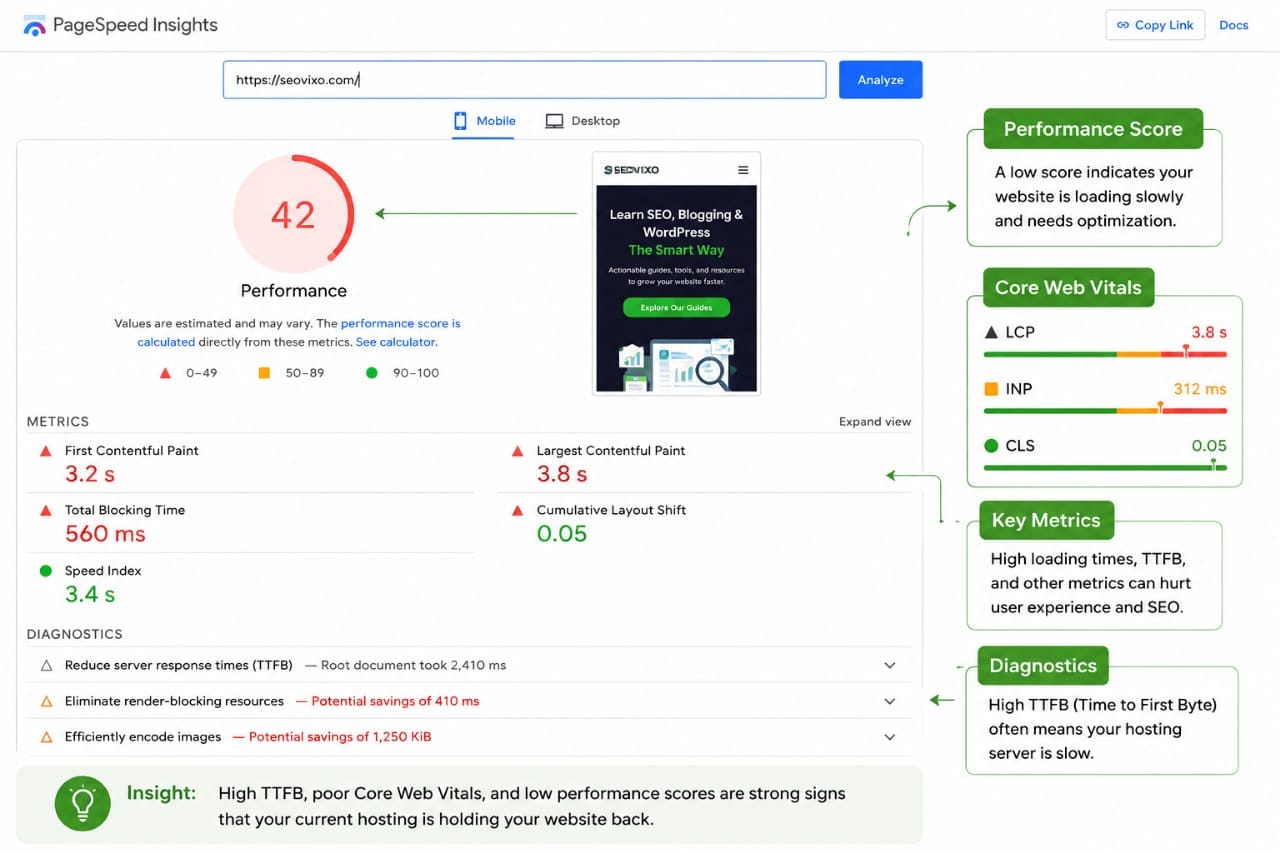Click the First Contentful Paint value 3.2 s
Screen dimensions: 1280x853
pos(89,474)
